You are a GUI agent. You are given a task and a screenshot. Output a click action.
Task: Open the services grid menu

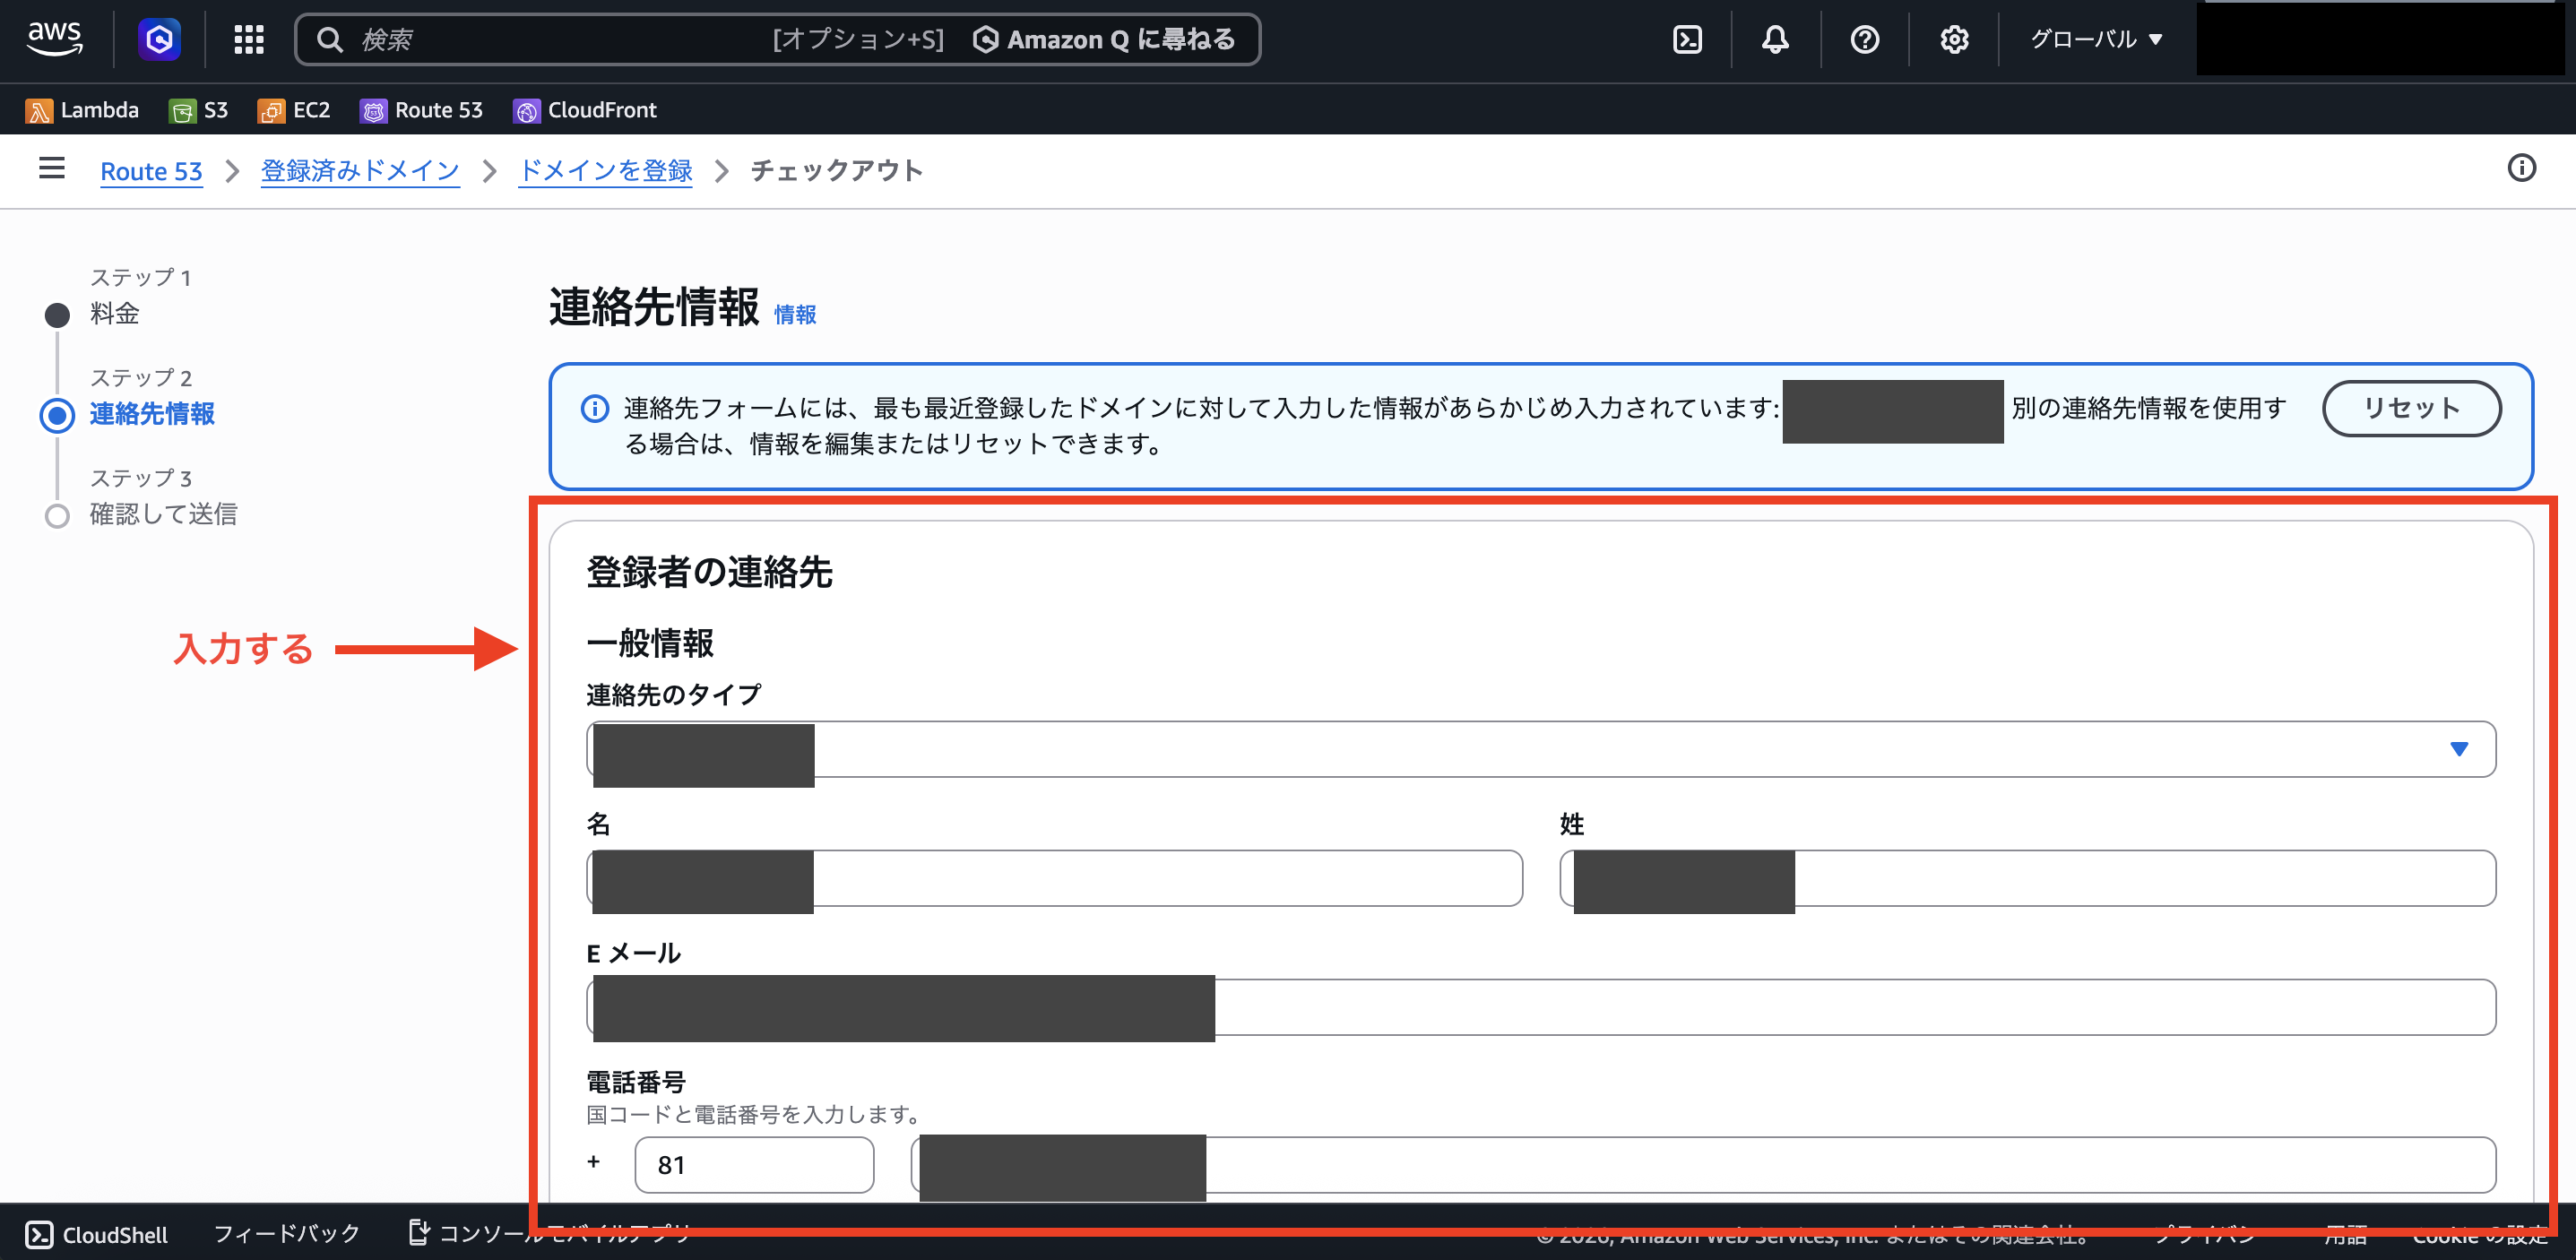pos(249,39)
